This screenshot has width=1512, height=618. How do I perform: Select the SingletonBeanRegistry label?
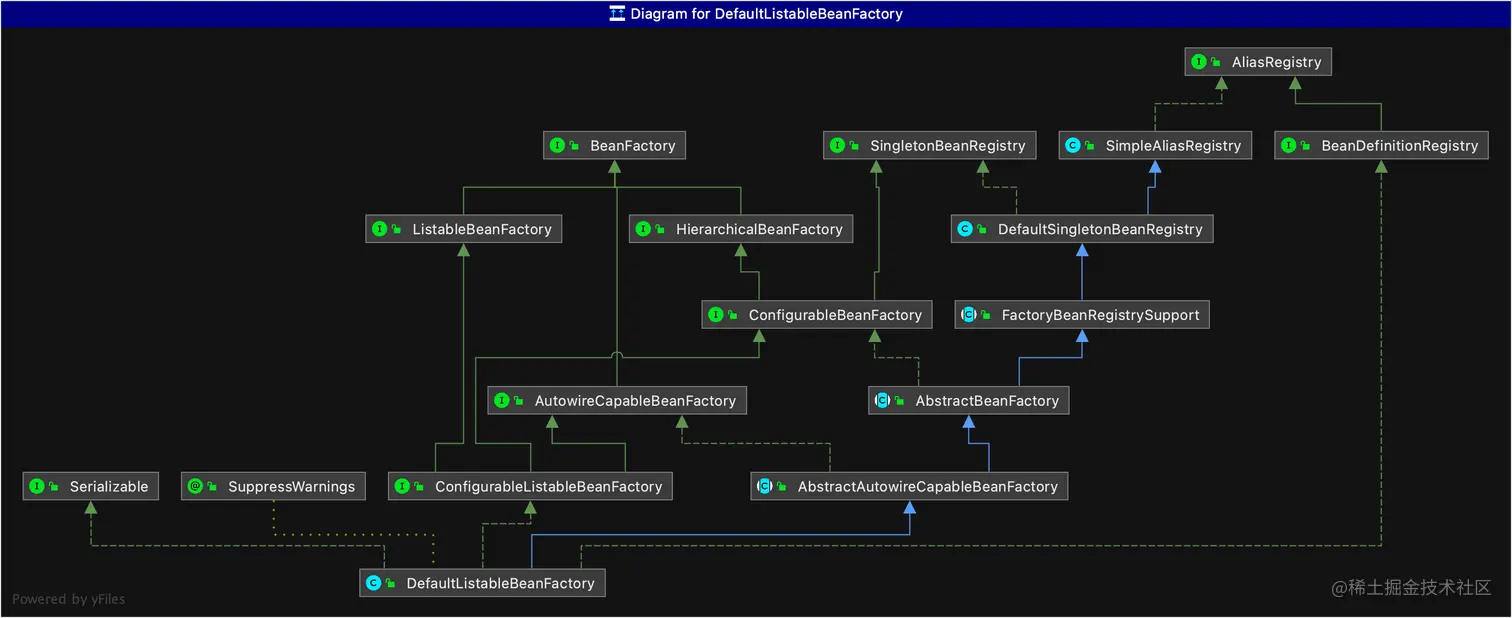[x=948, y=146]
